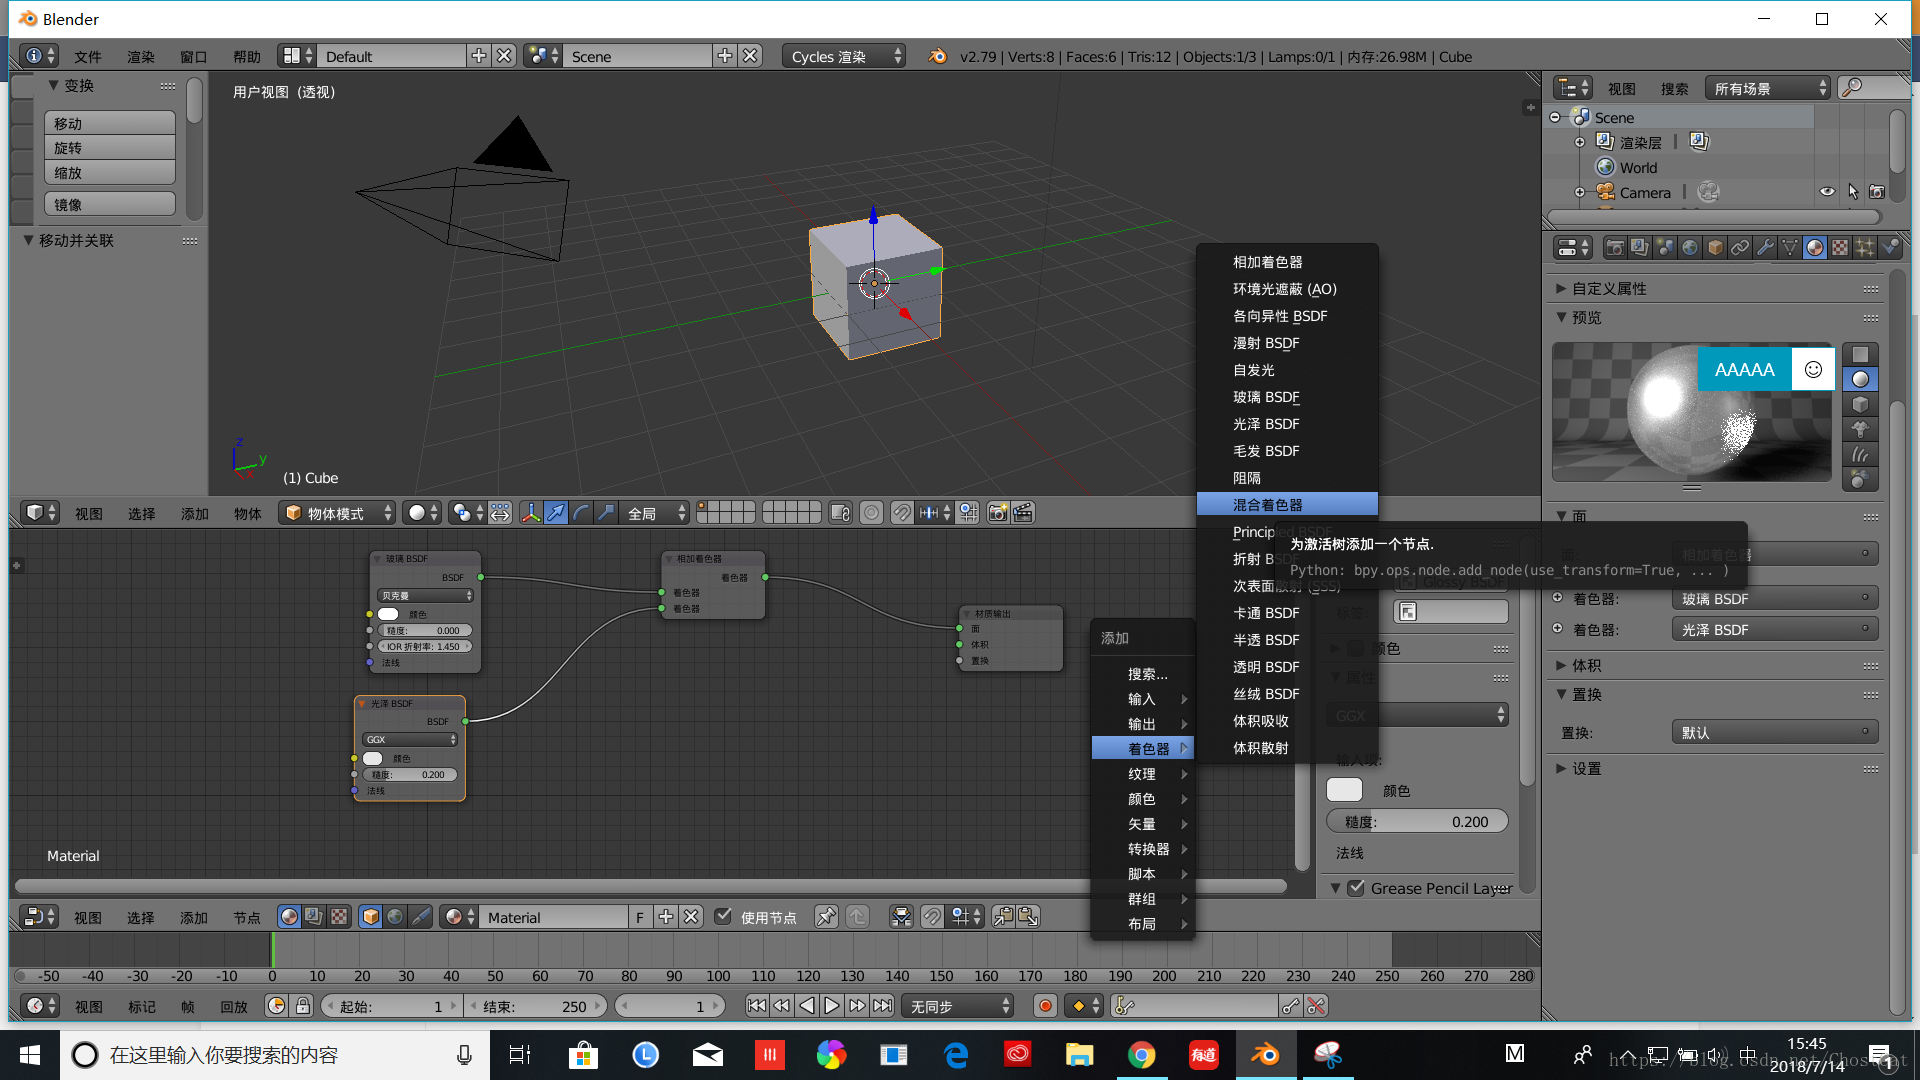Toggle the Grease Pencil Layer checkbox

1356,888
